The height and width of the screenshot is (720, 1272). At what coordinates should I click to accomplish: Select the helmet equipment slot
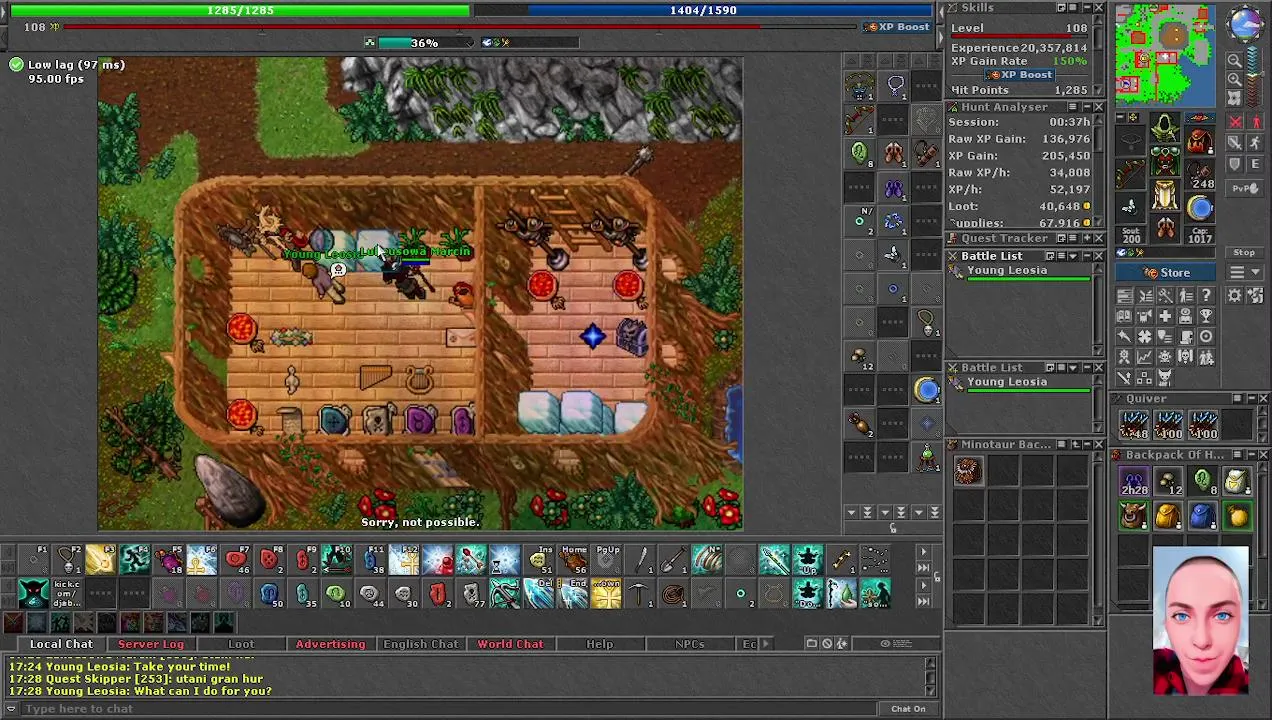1165,127
